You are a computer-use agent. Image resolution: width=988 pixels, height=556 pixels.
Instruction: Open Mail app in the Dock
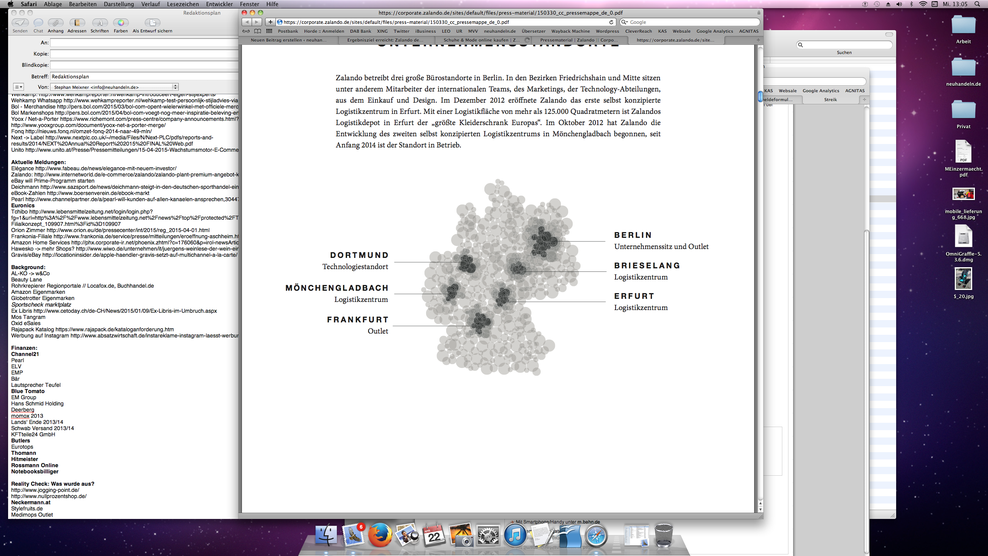coord(353,535)
